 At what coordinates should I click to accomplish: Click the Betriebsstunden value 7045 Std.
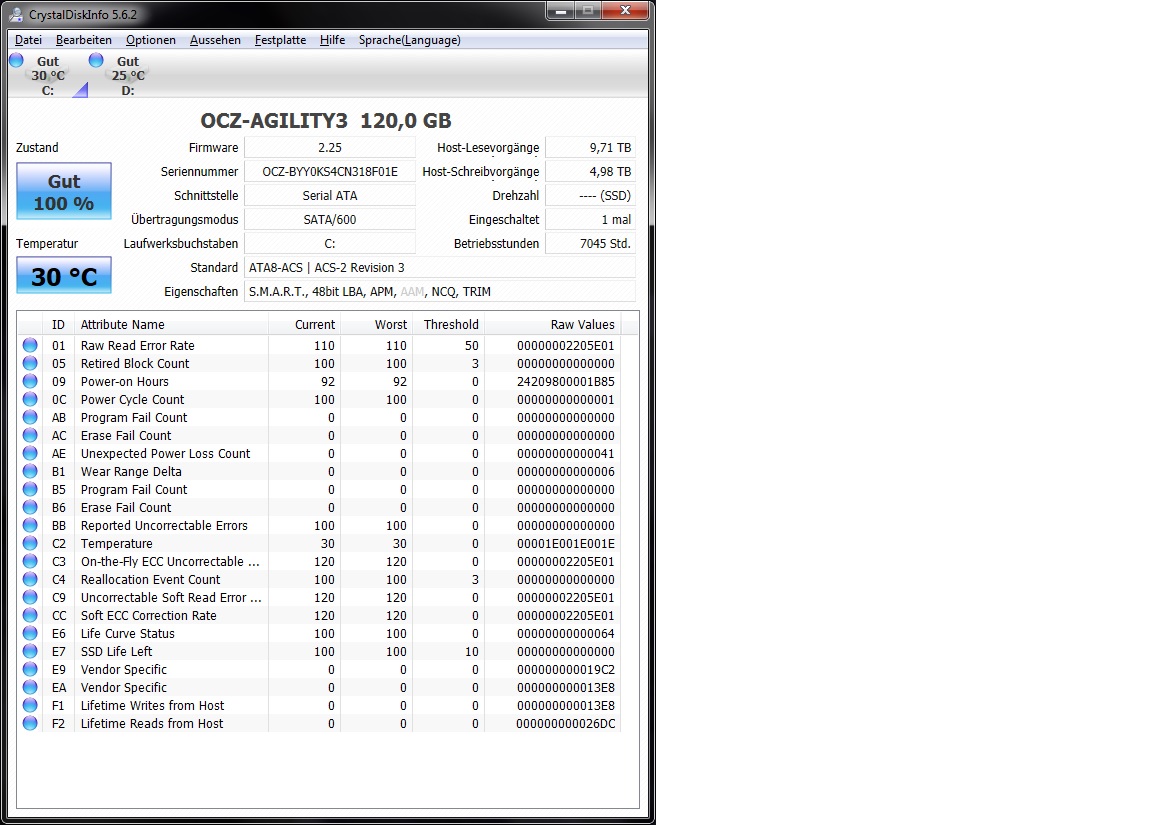[x=591, y=243]
